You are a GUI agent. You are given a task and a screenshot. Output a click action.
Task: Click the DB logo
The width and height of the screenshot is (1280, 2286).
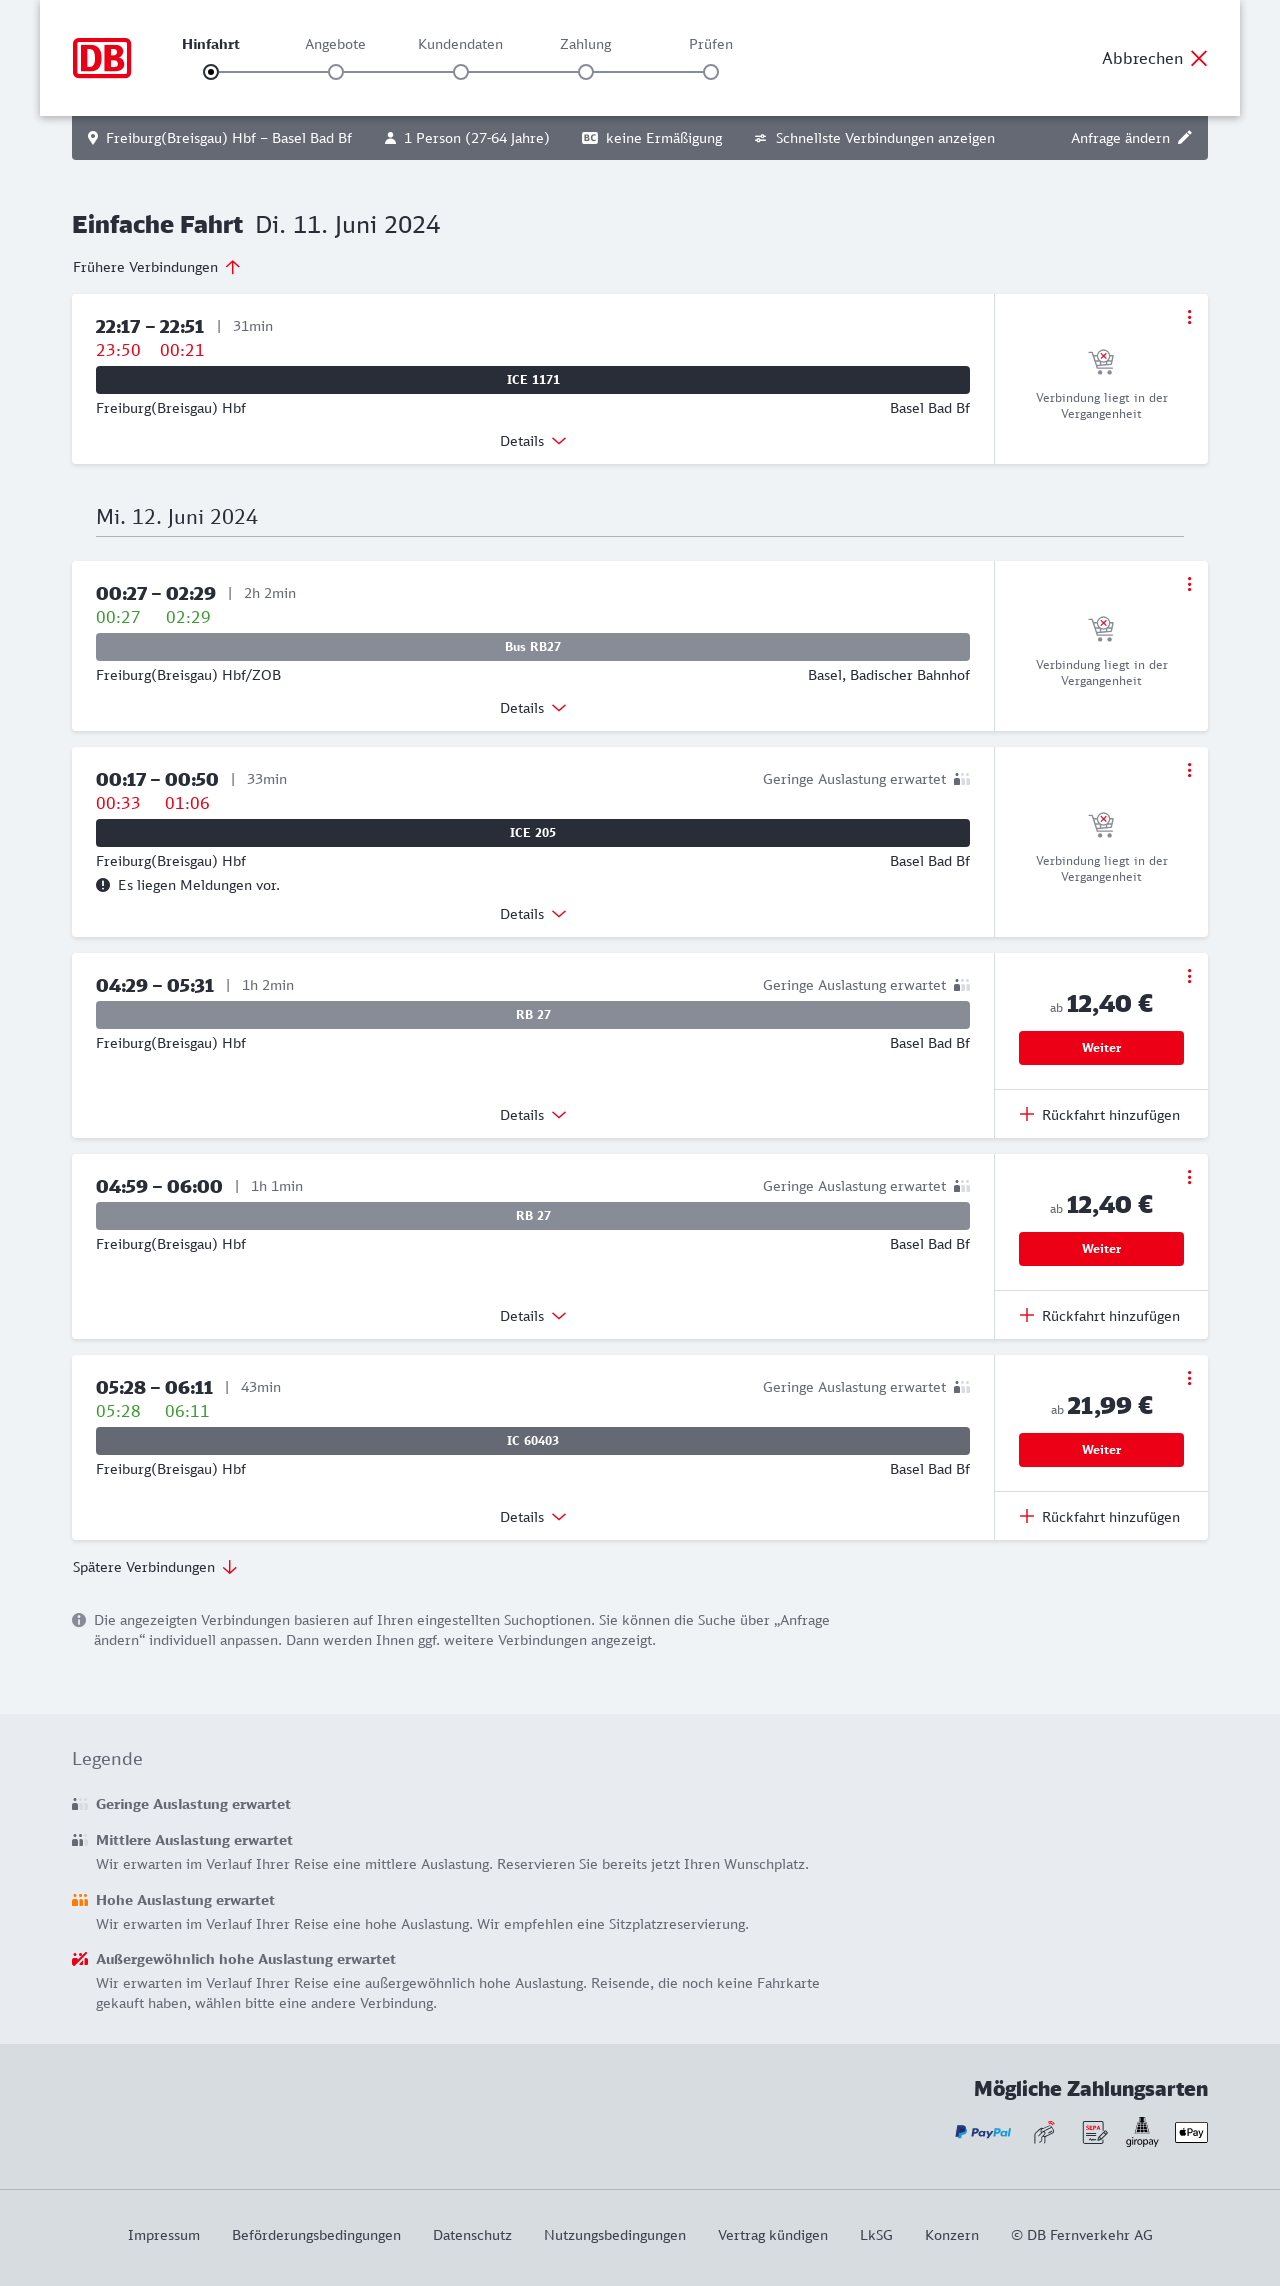[102, 58]
